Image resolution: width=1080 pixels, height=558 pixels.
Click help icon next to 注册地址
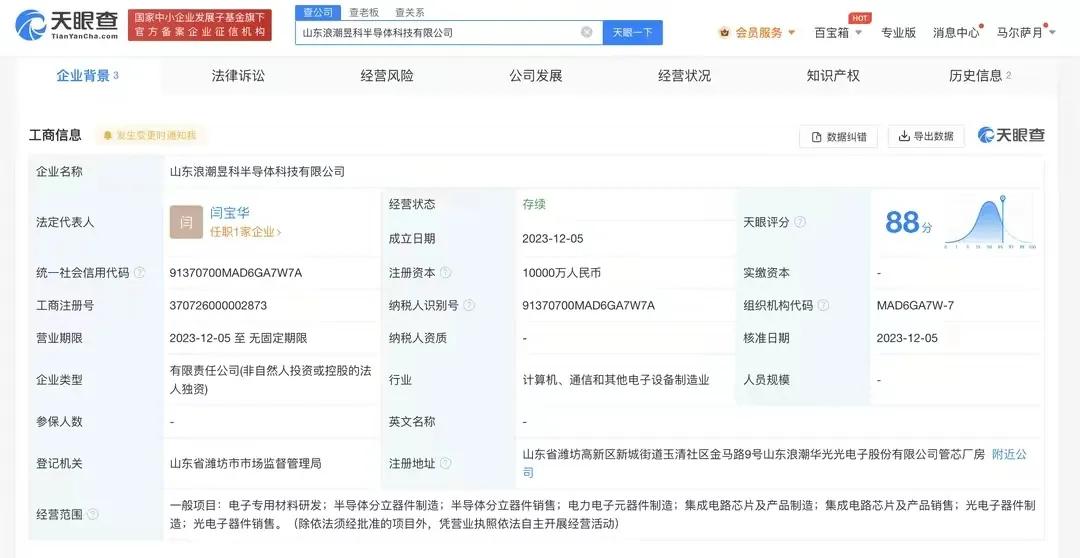446,464
